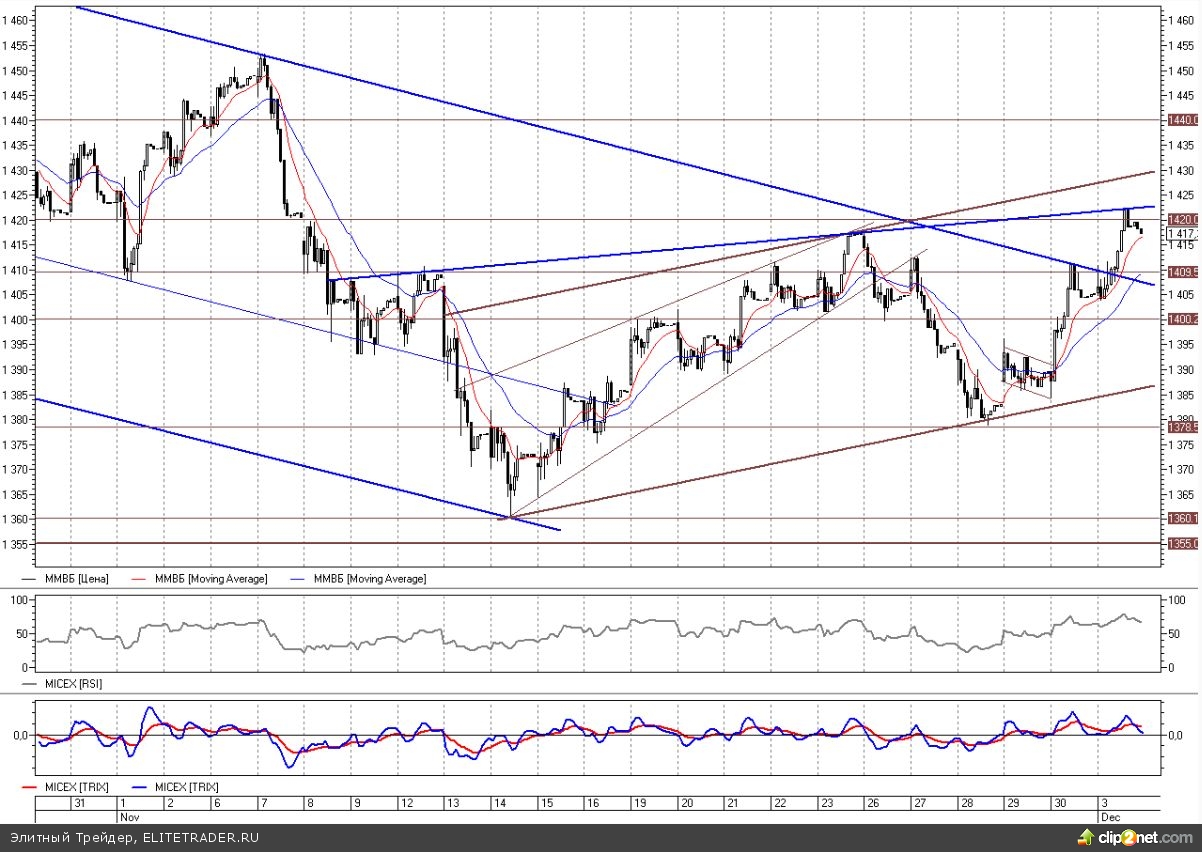Viewport: 1202px width, 852px height.
Task: Click the 1409.5 price level label
Action: [x=1182, y=271]
